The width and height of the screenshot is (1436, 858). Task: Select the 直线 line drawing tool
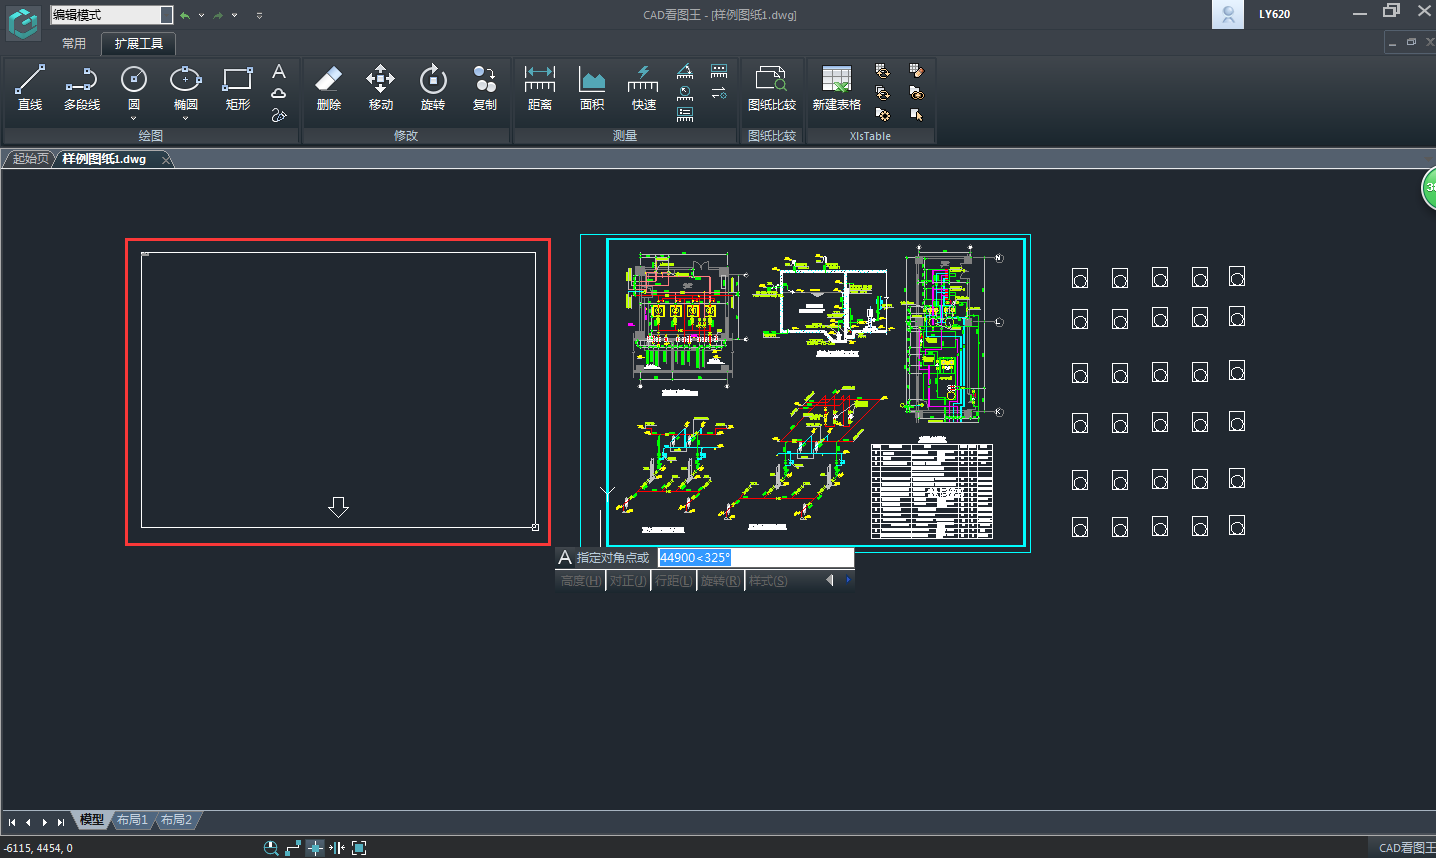pyautogui.click(x=30, y=87)
